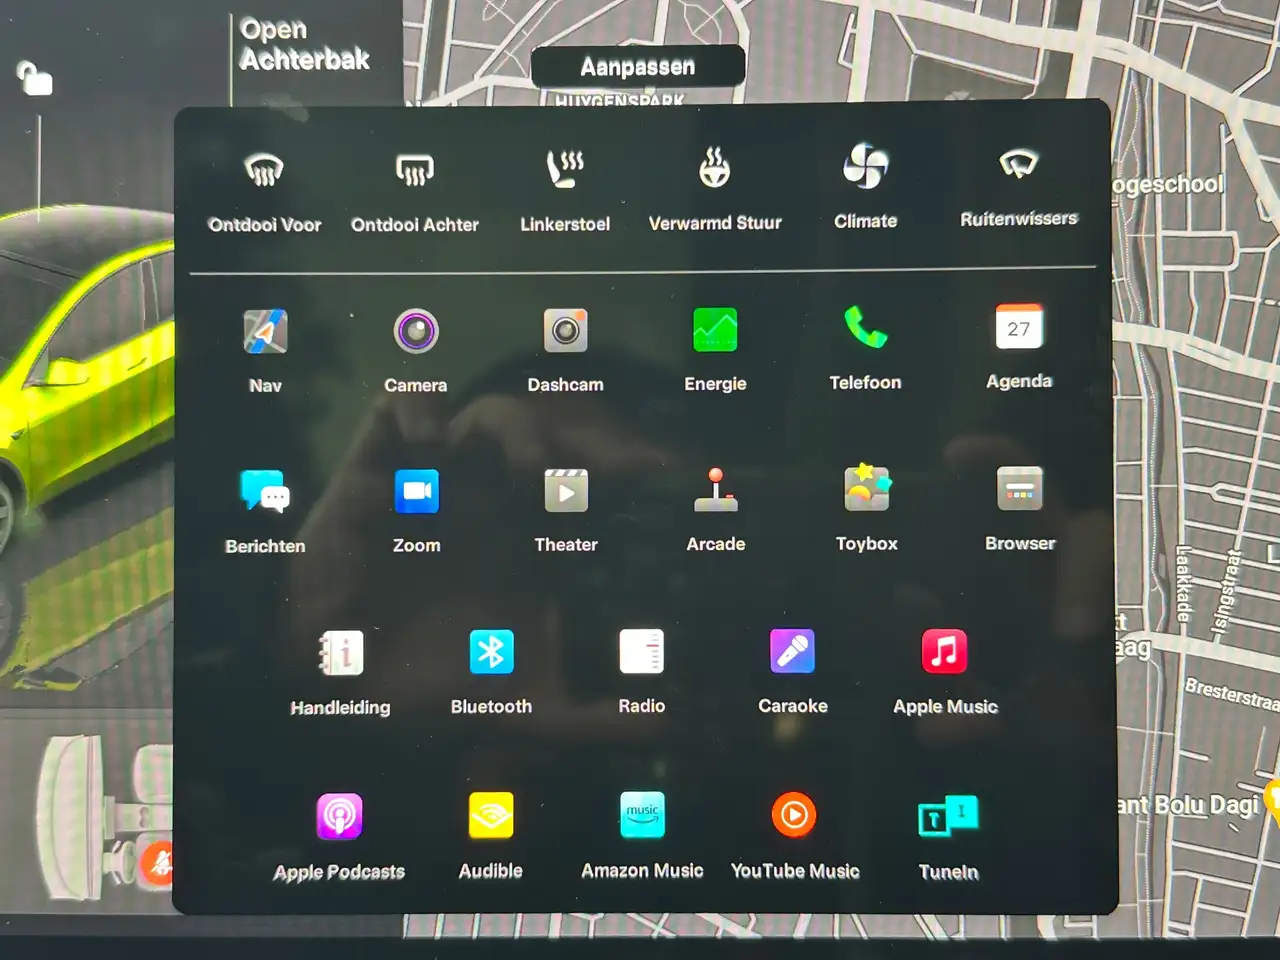The height and width of the screenshot is (960, 1280).
Task: Open Apple Podcasts app
Action: [x=339, y=817]
